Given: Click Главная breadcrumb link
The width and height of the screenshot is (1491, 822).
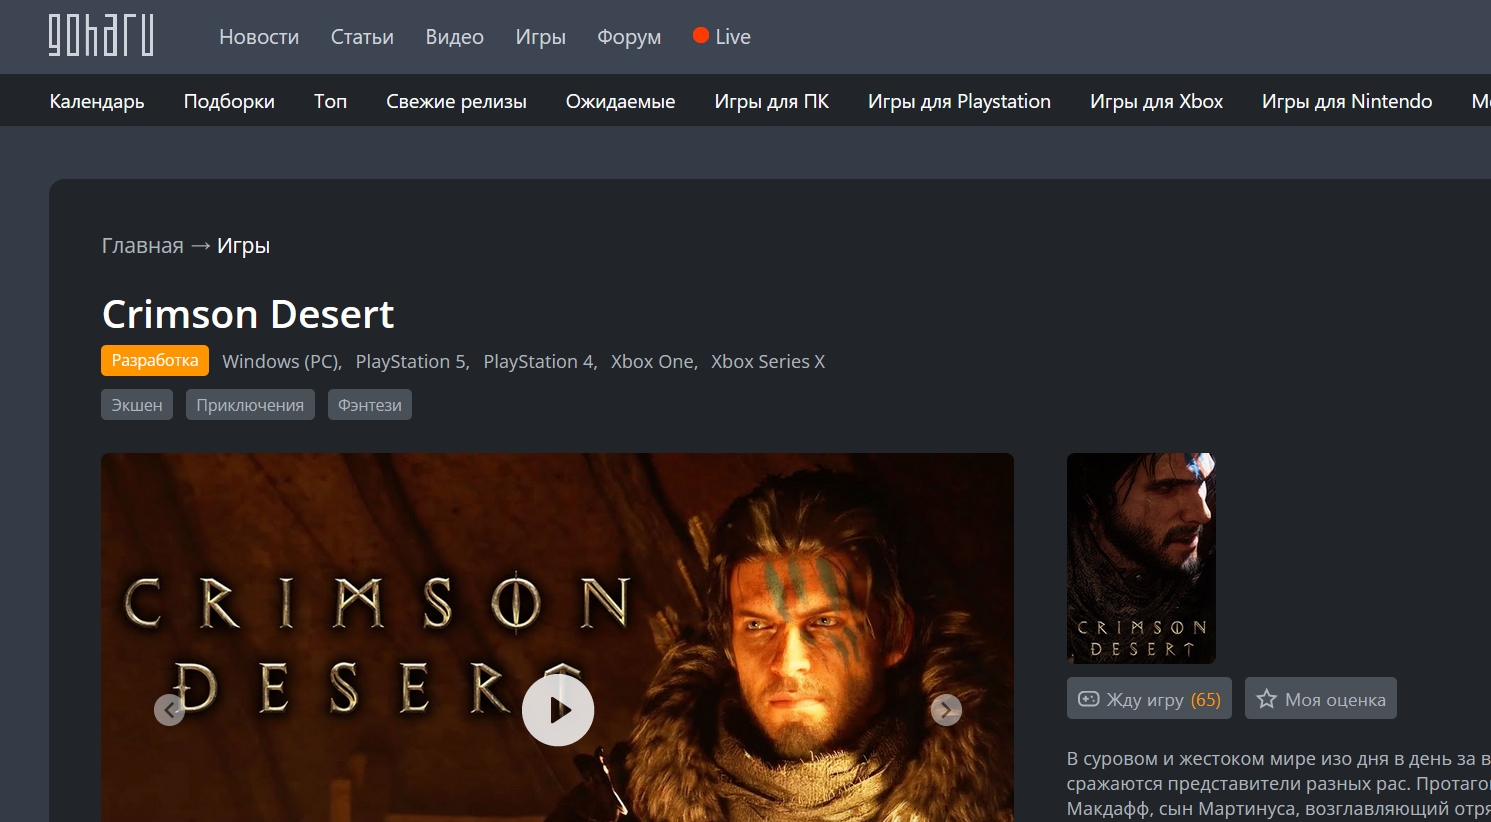Looking at the screenshot, I should 143,246.
